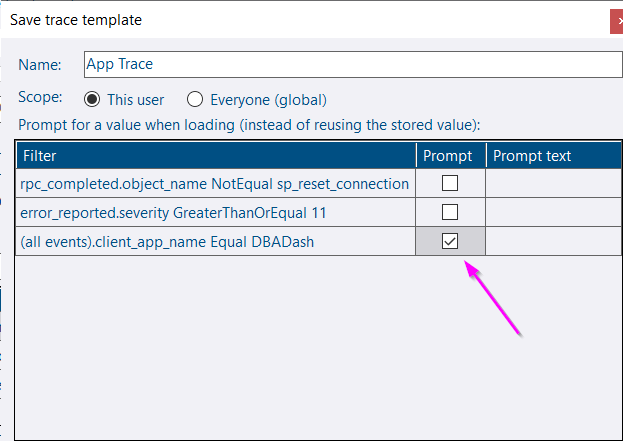Click the Prompt text cell for error_reported filter

point(553,213)
